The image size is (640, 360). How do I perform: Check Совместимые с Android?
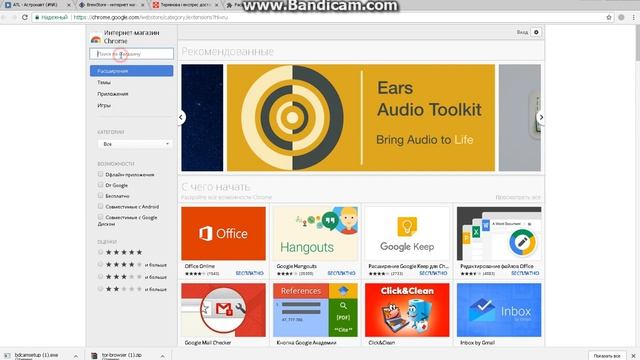pyautogui.click(x=100, y=206)
